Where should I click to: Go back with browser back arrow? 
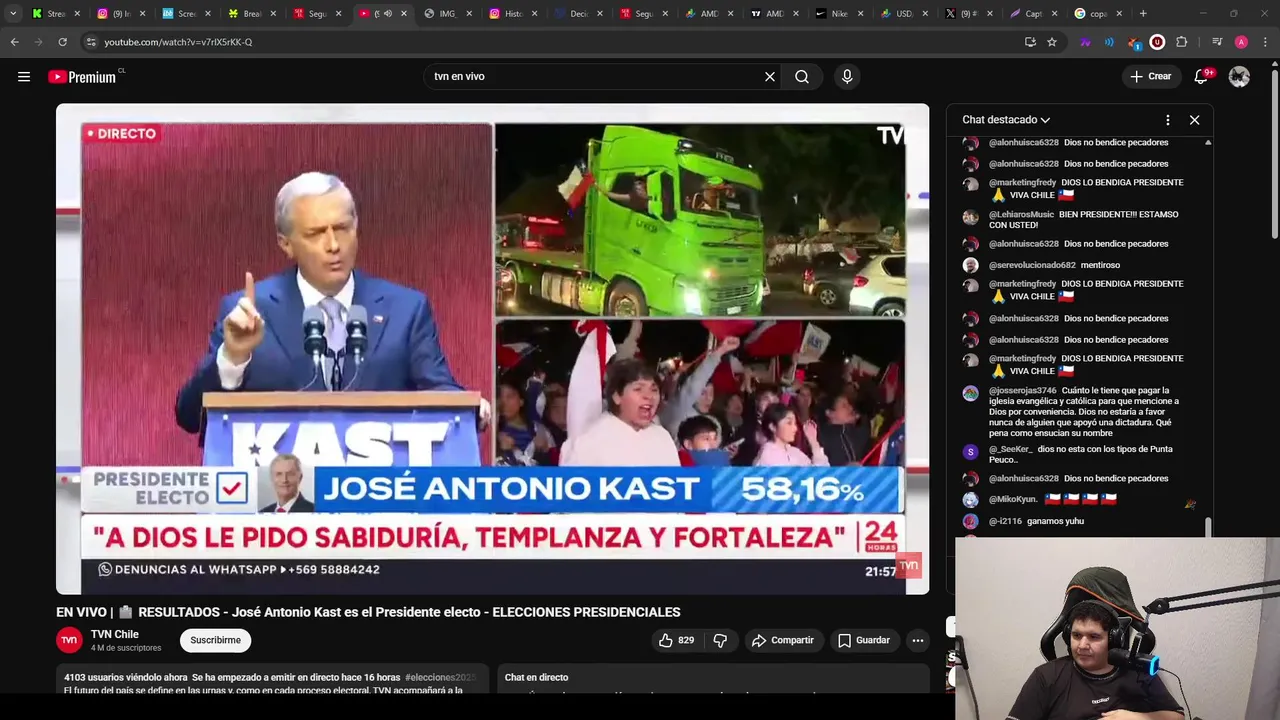tap(14, 42)
